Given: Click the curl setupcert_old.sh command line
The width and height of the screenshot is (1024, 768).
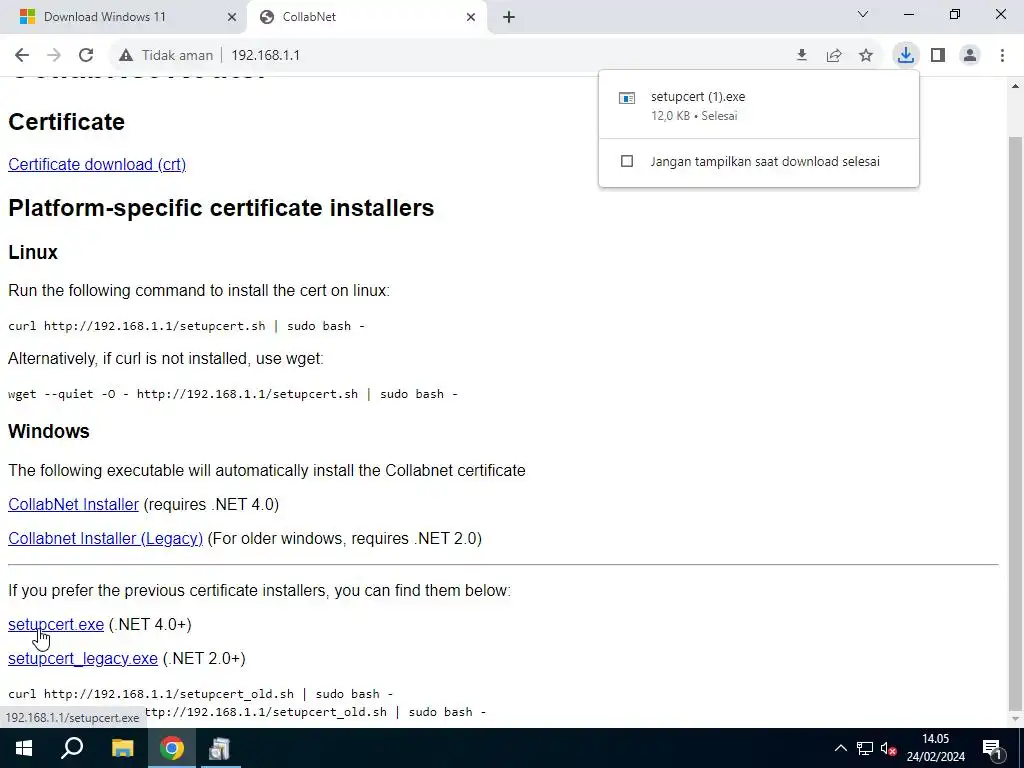Looking at the screenshot, I should (x=200, y=694).
